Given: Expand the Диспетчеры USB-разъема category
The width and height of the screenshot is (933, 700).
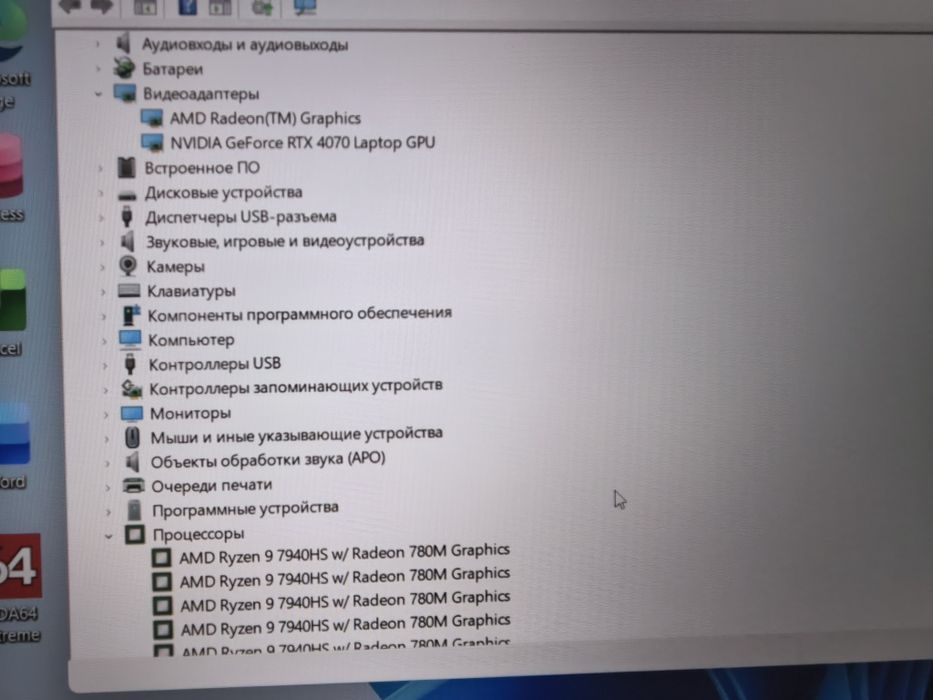Looking at the screenshot, I should coord(101,218).
